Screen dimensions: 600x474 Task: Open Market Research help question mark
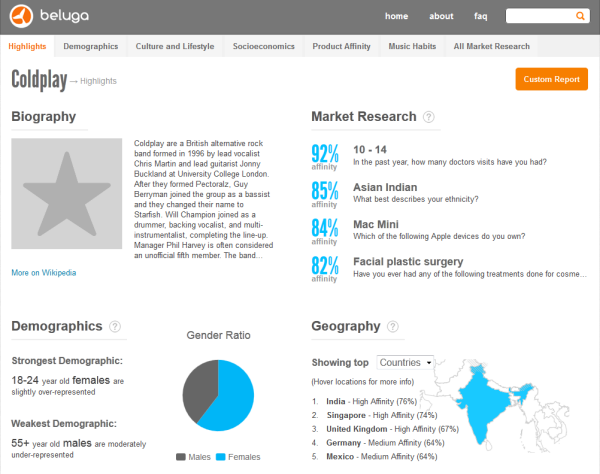point(429,117)
